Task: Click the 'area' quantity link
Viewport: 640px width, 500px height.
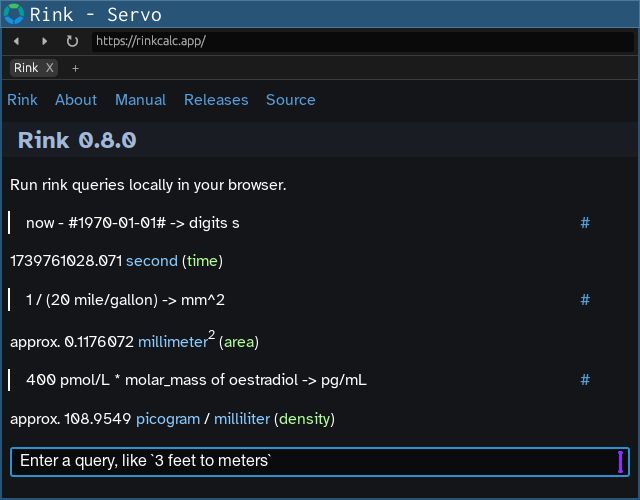Action: [x=239, y=342]
